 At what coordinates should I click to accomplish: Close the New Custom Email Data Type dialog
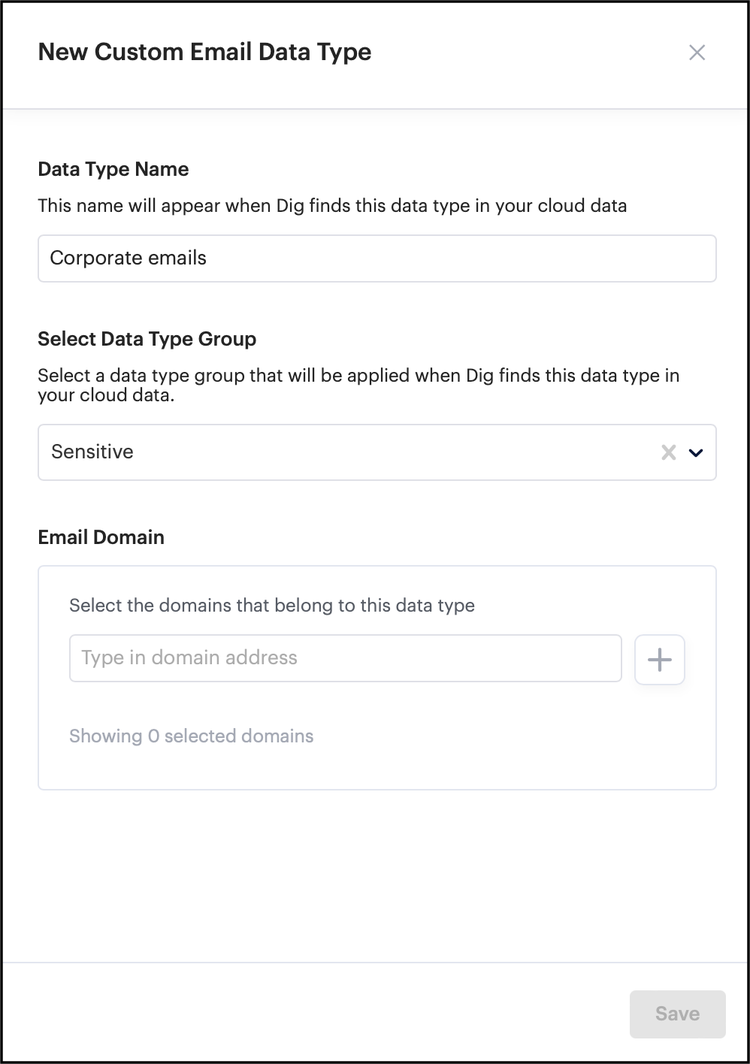point(697,53)
